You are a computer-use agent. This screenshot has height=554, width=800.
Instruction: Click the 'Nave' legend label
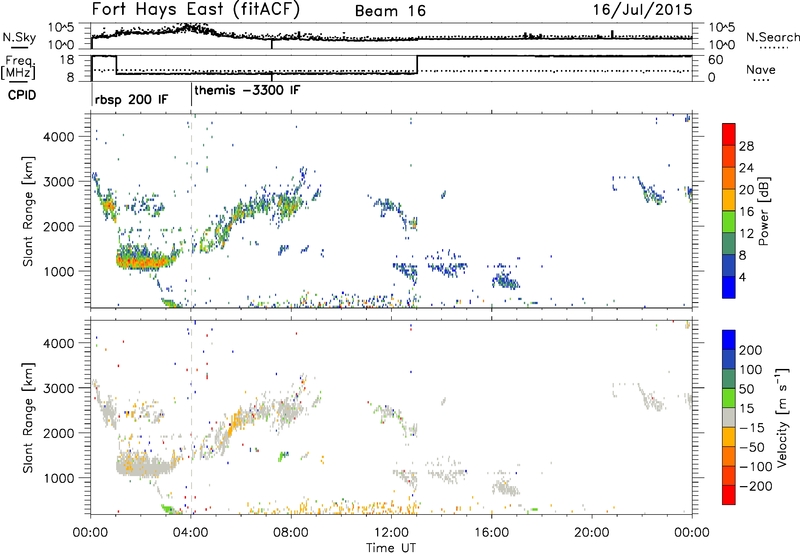(760, 69)
